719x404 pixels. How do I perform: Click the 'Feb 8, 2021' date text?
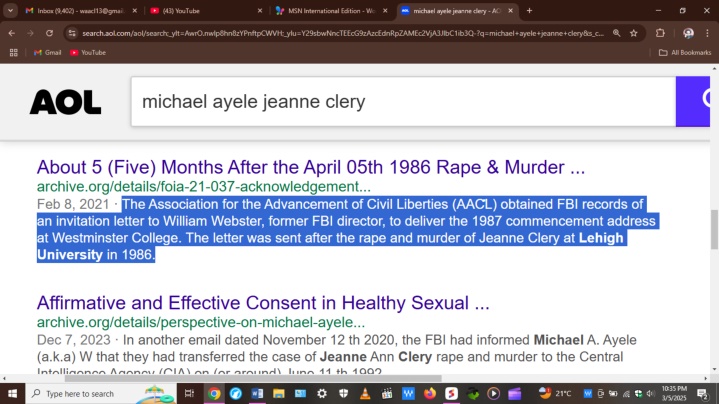coord(73,204)
